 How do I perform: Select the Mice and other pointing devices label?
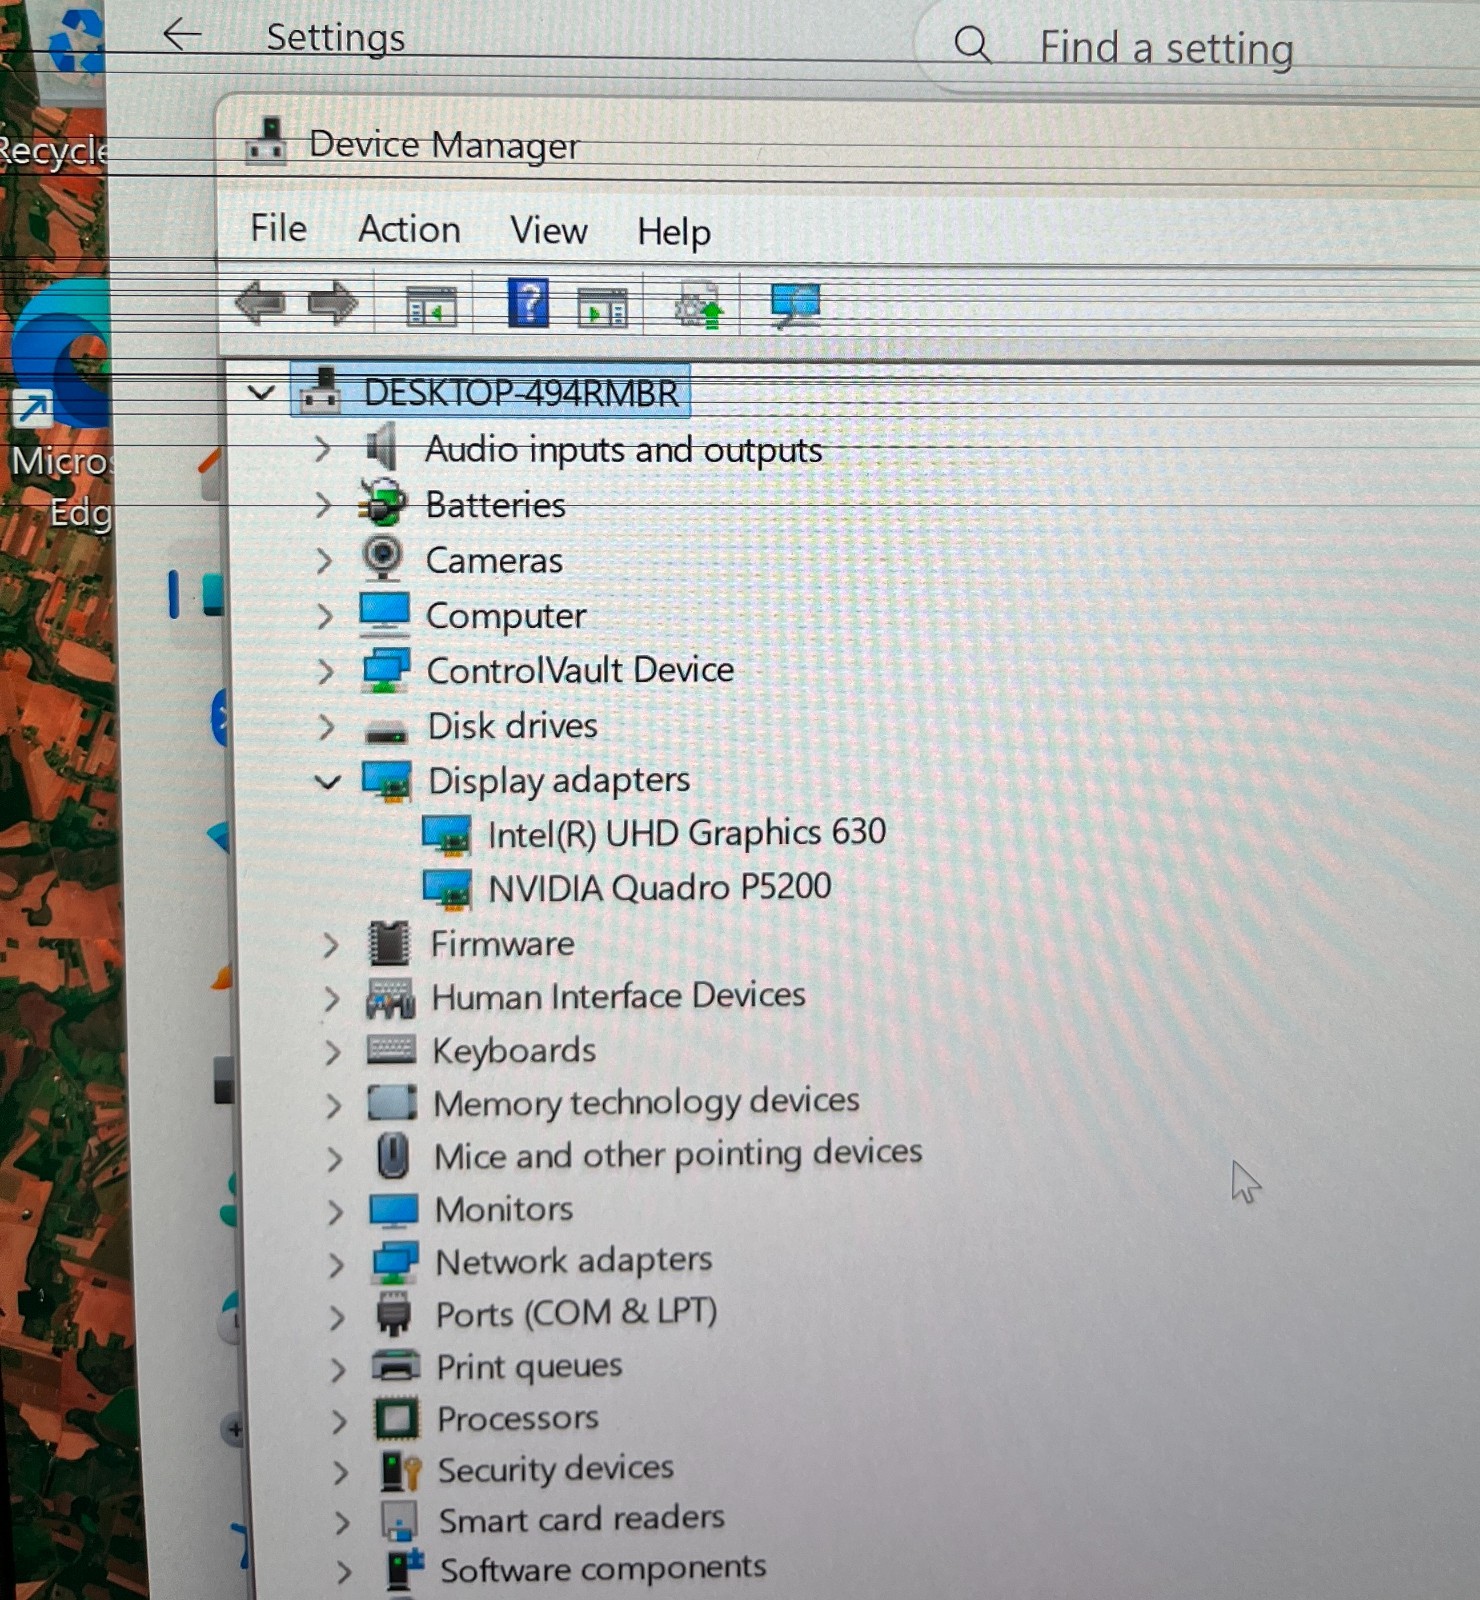click(678, 1155)
